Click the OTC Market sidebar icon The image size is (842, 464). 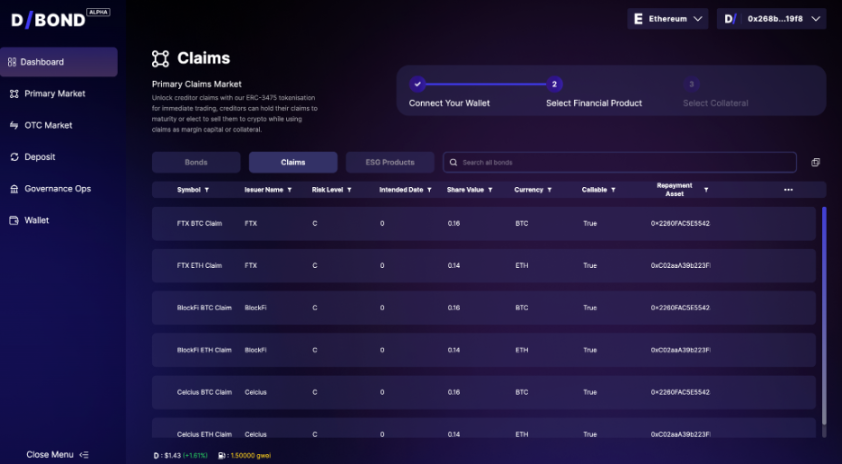coord(14,126)
